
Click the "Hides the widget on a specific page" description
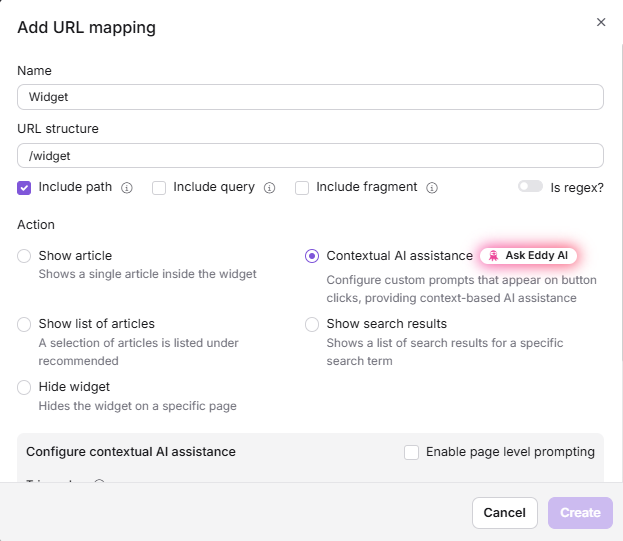pyautogui.click(x=137, y=406)
